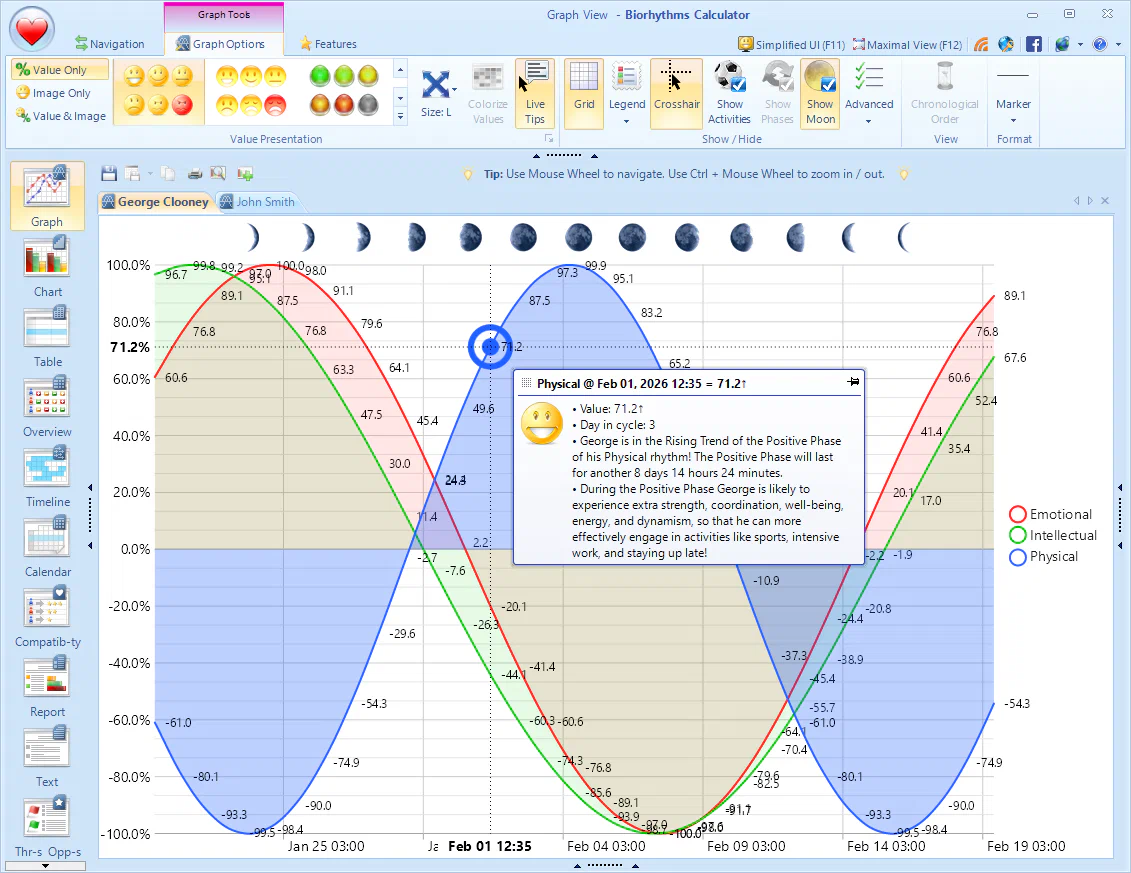1131x873 pixels.
Task: Open the Print dialog via printer icon
Action: point(195,173)
